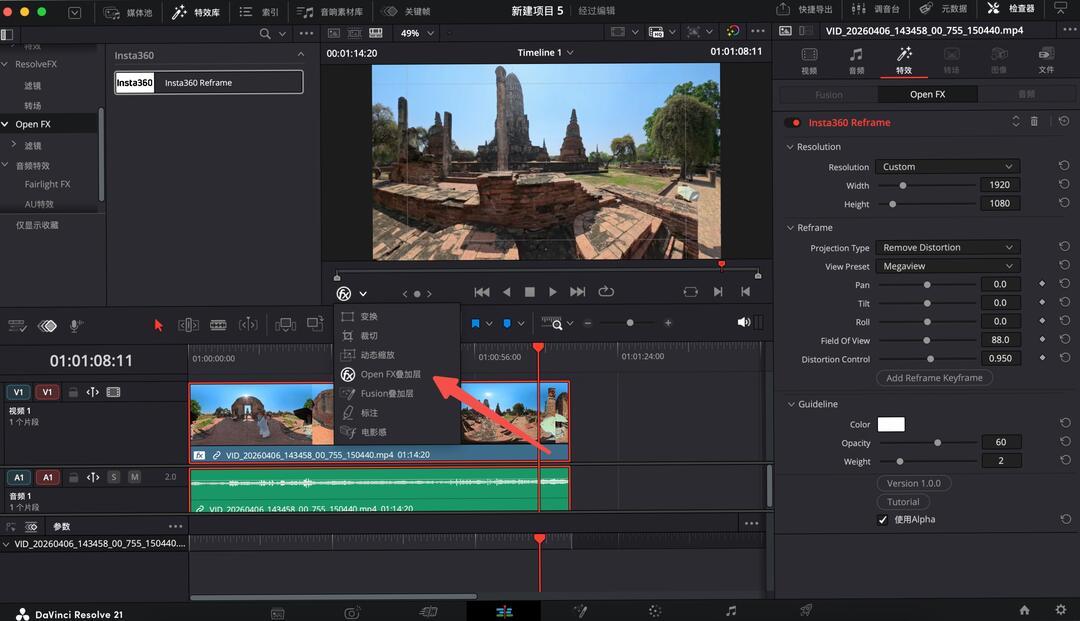Open project settings gear icon
Viewport: 1080px width, 621px height.
[1061, 610]
